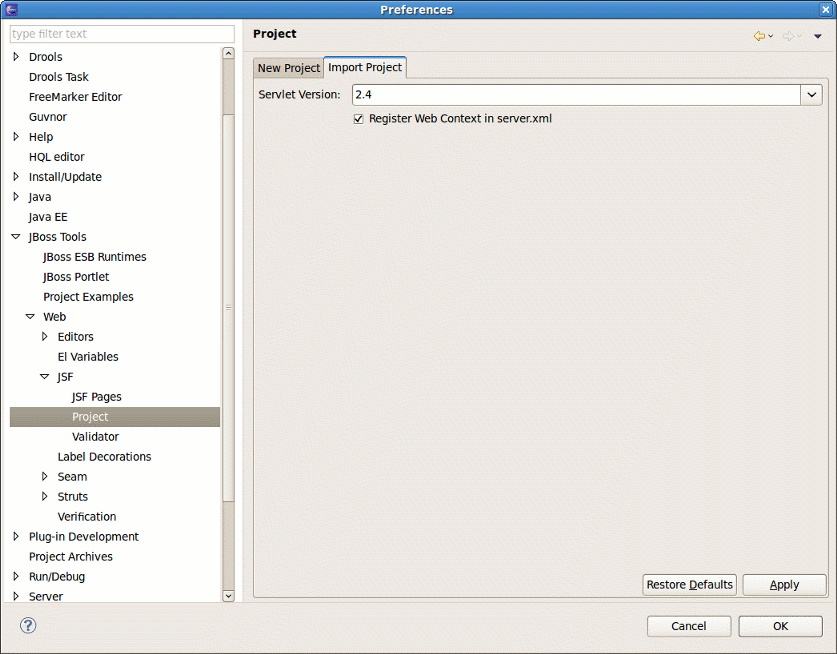Click the back navigation arrow icon

pos(759,36)
